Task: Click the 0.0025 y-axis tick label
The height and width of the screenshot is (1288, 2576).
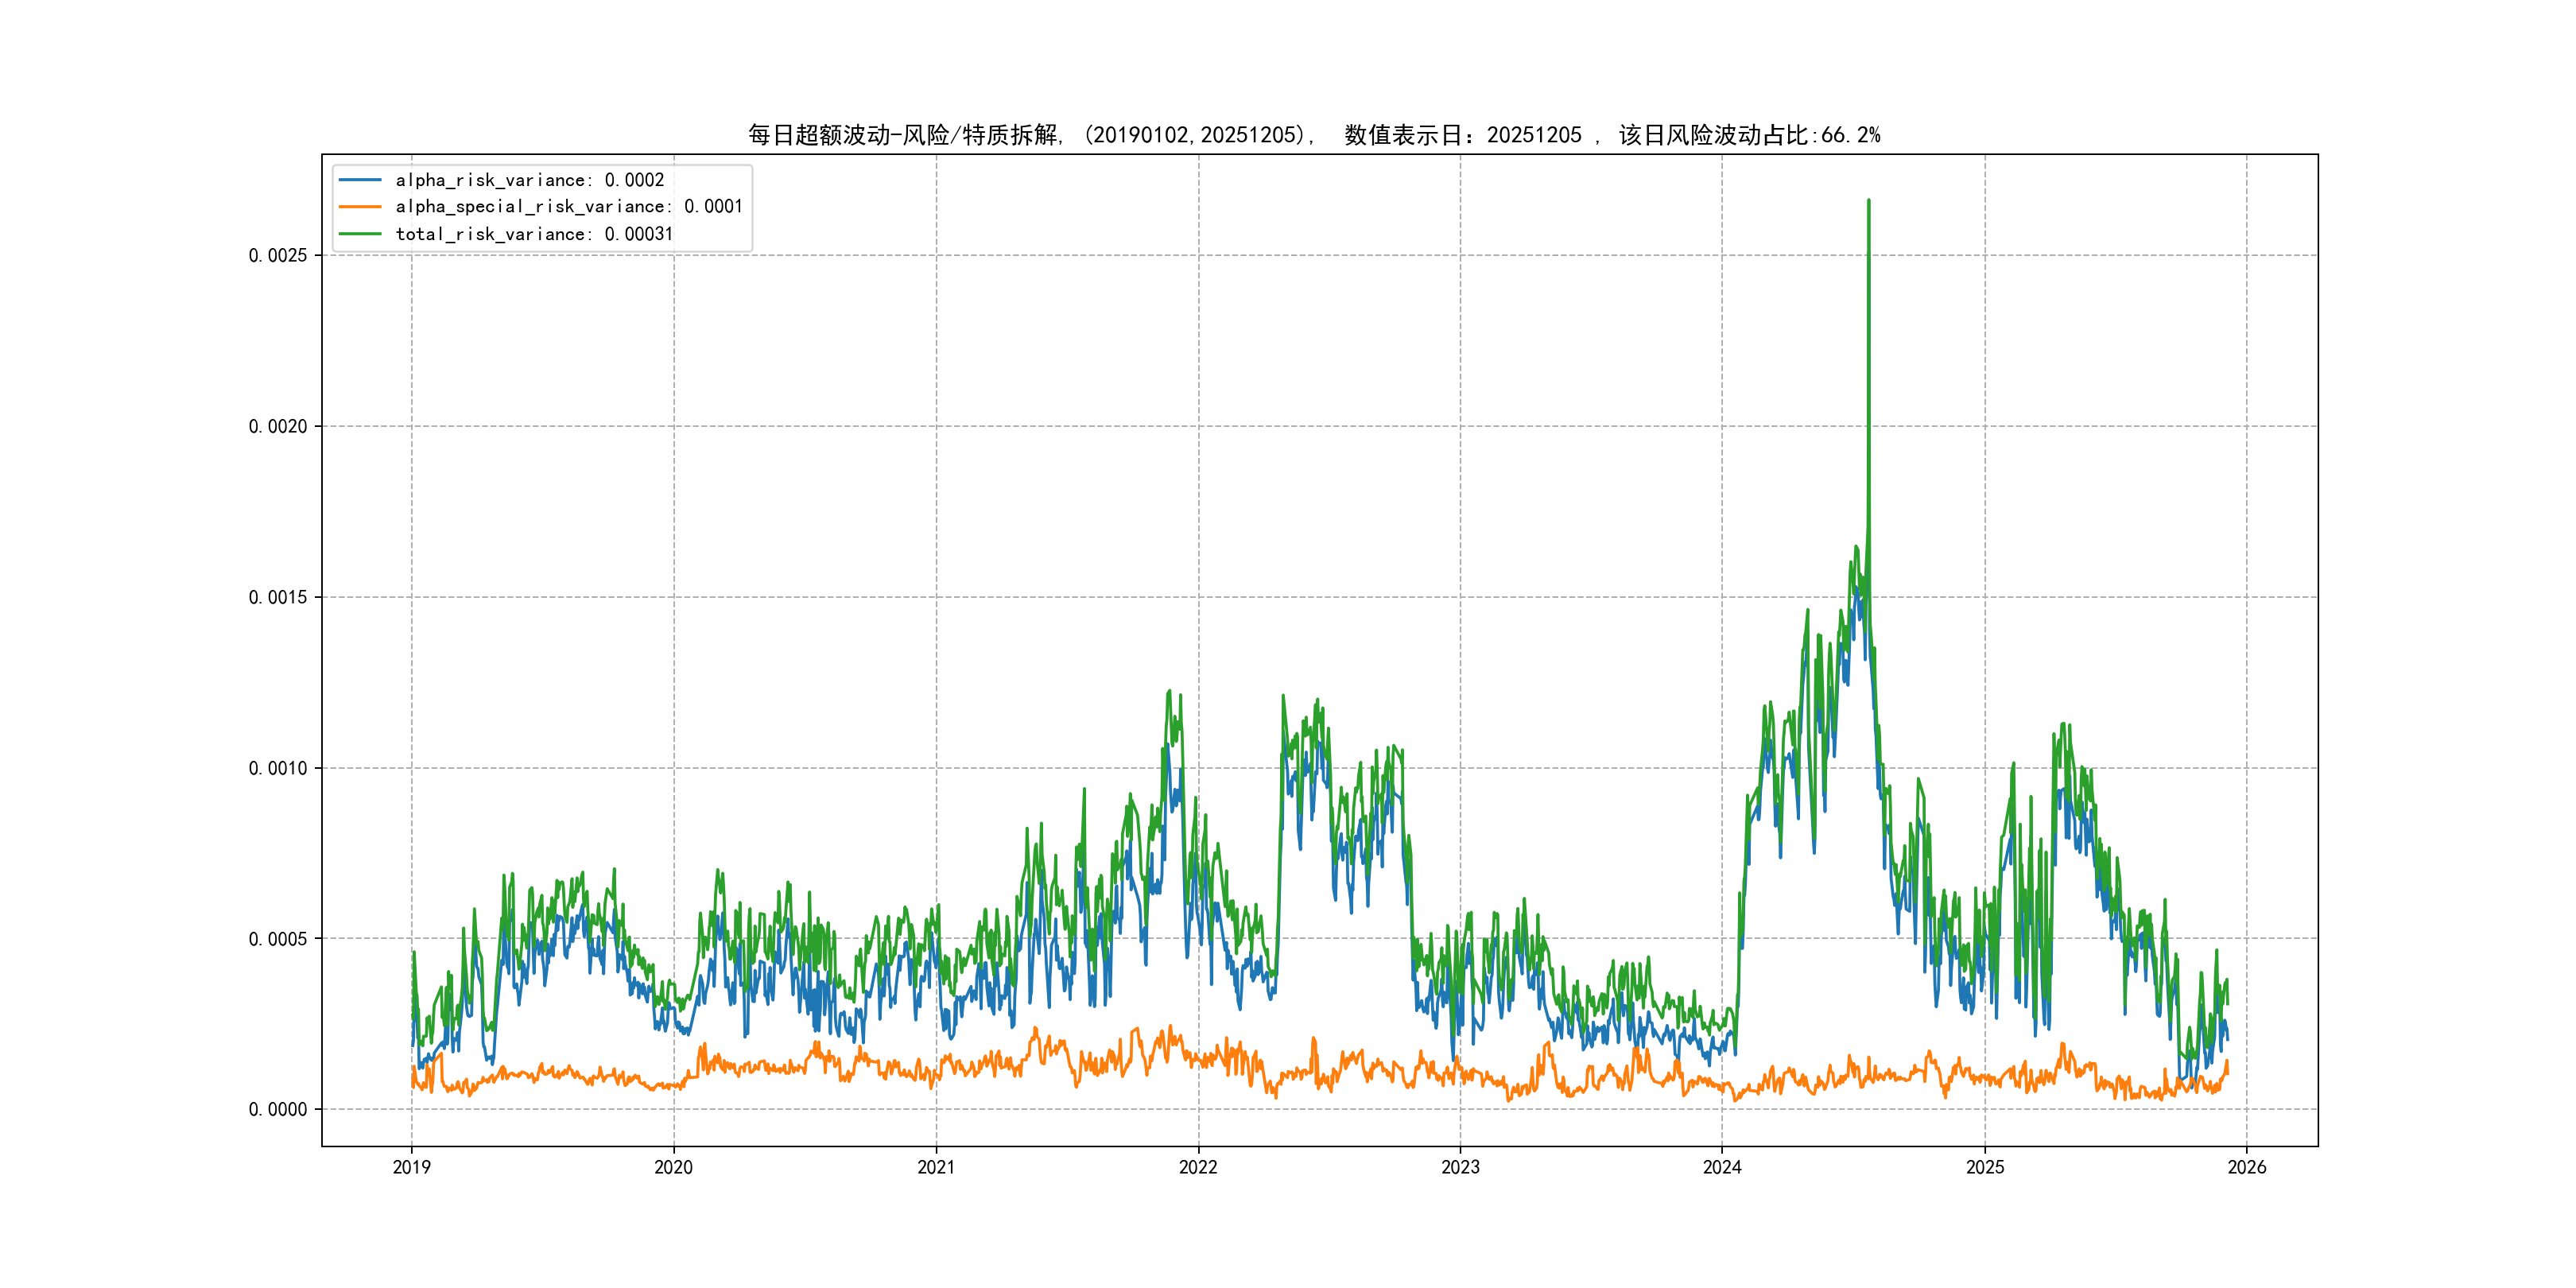Action: pyautogui.click(x=277, y=256)
